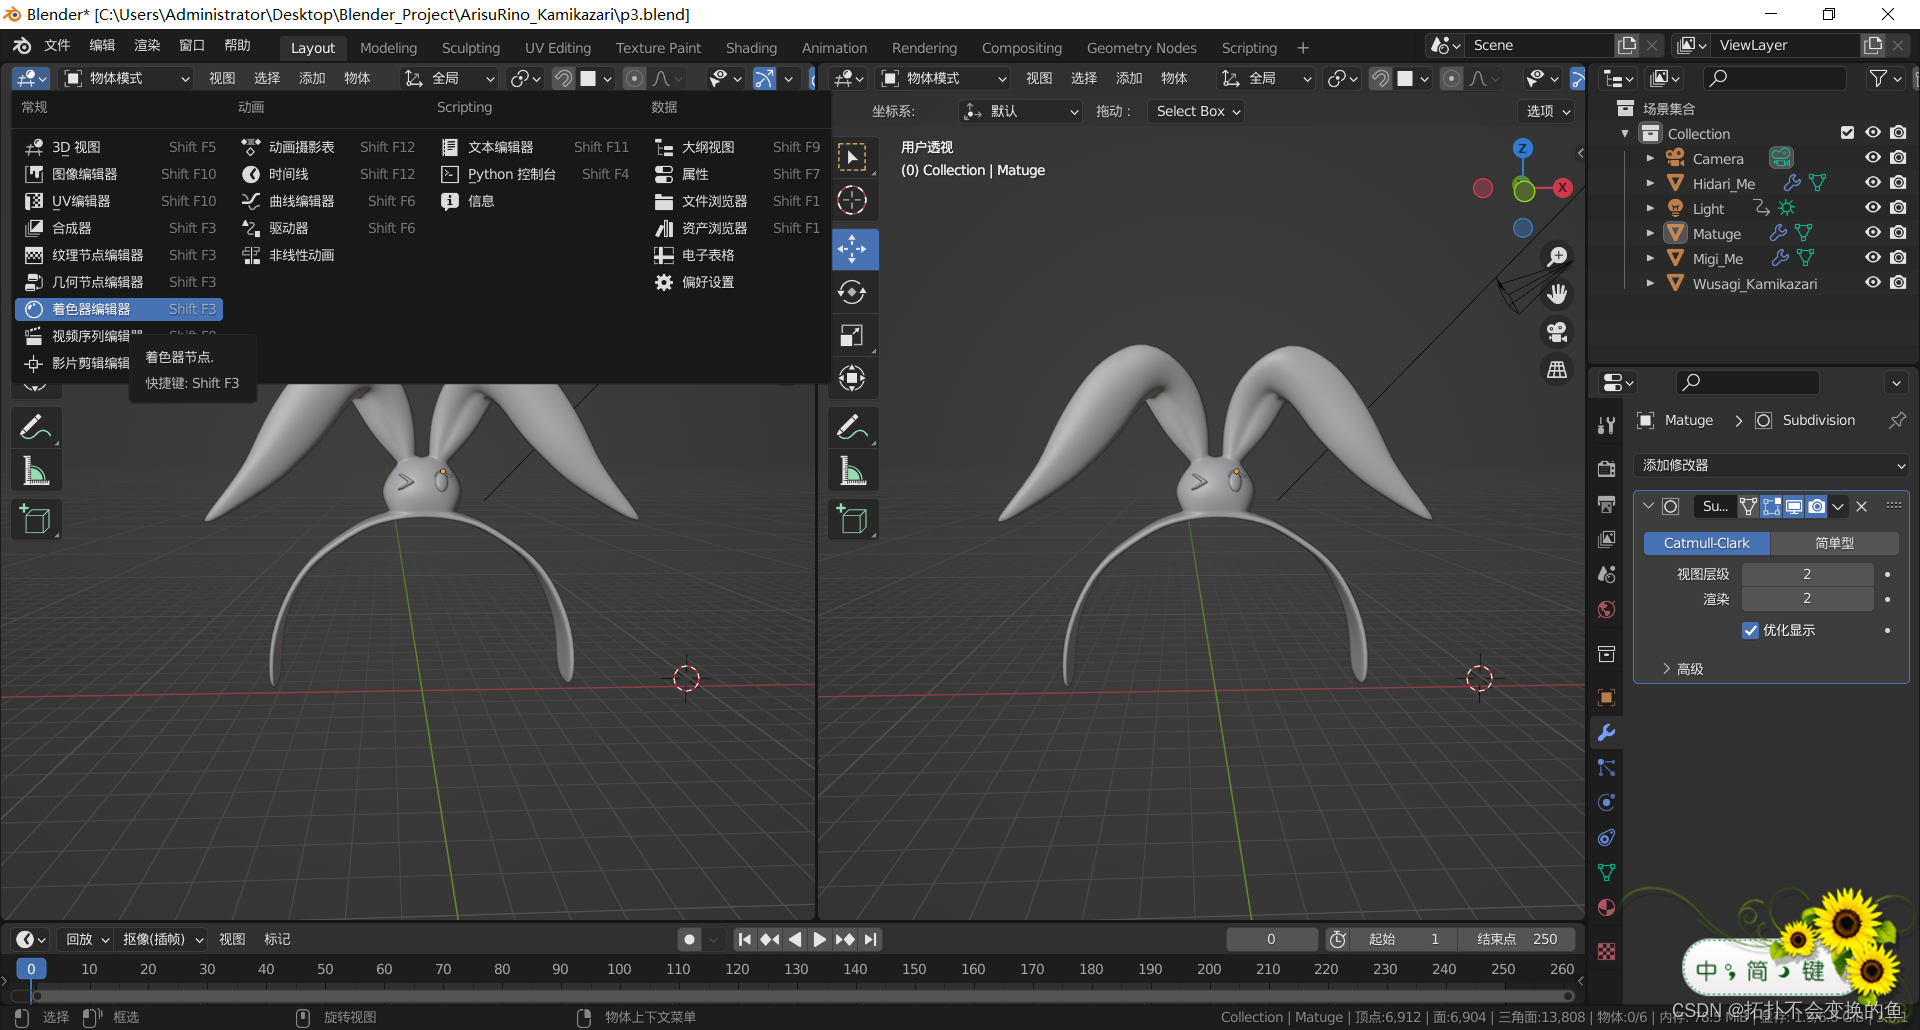
Task: Select the 简单型 subdivision type
Action: 1834,543
